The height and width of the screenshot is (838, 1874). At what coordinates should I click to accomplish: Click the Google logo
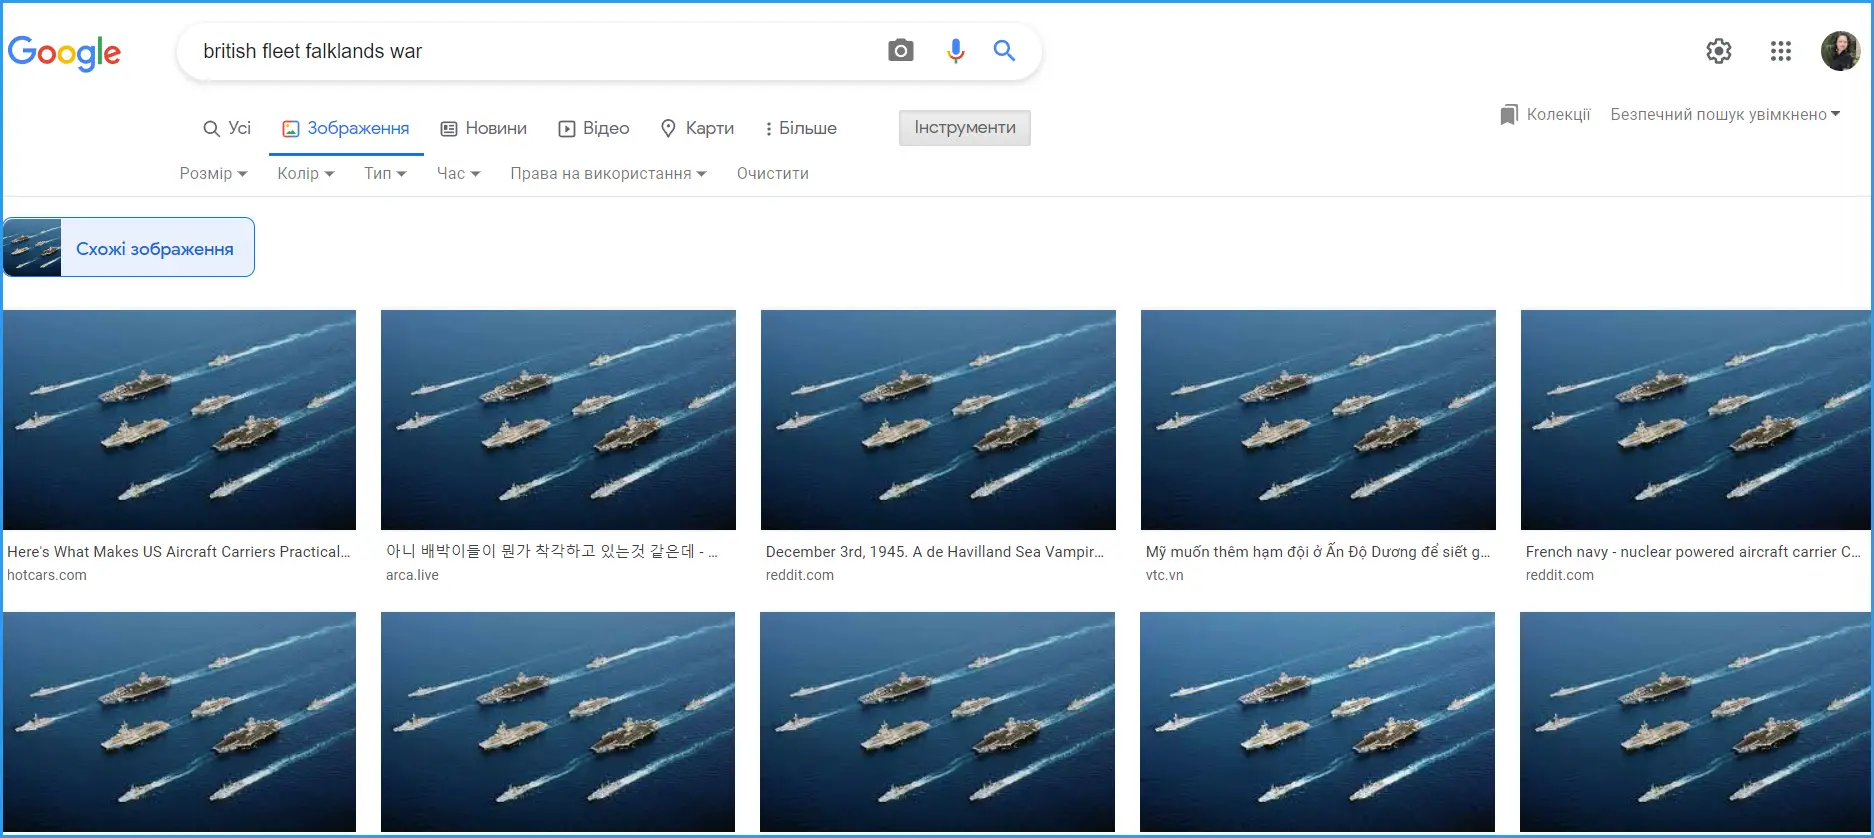[64, 52]
